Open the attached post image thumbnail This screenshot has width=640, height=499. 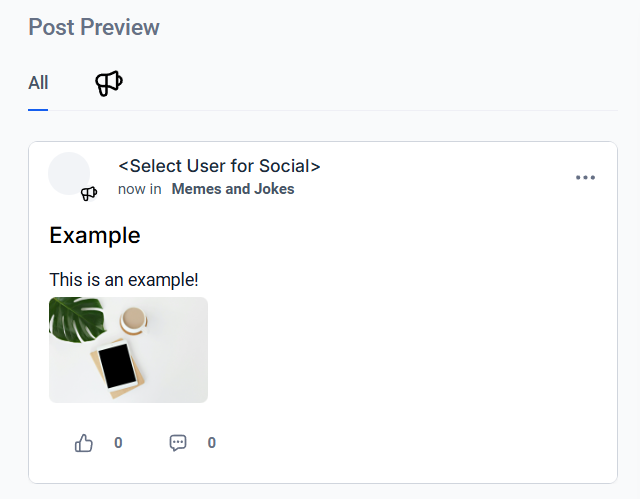coord(128,350)
